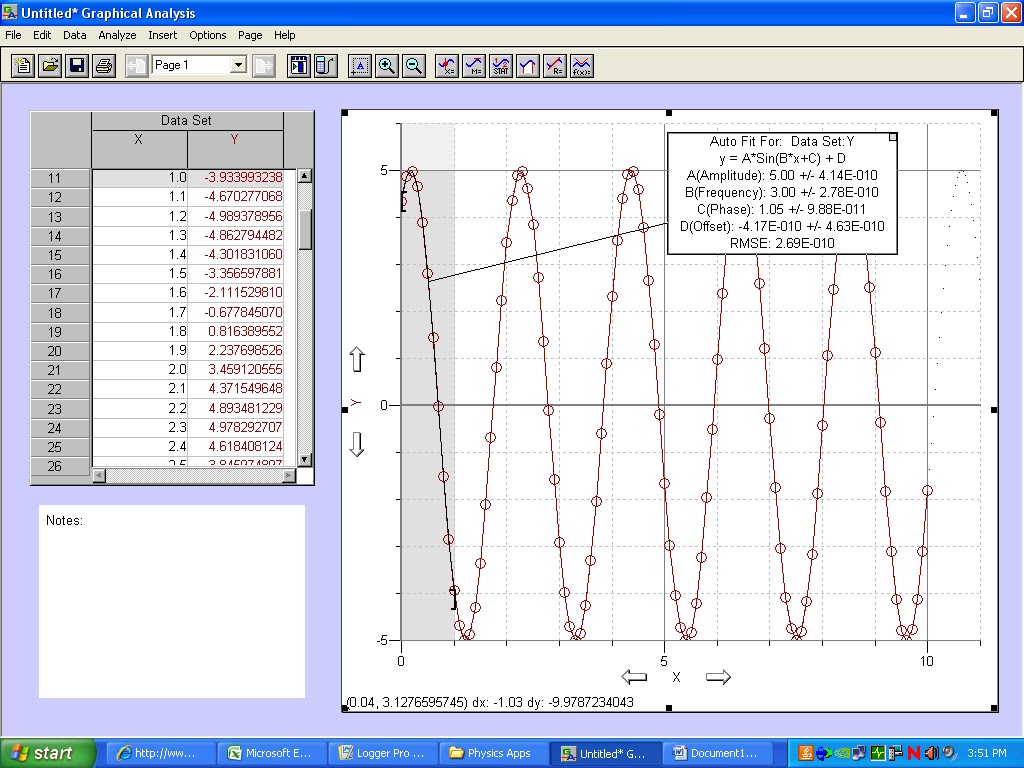The image size is (1024, 768).
Task: Open the Analyze menu
Action: [x=117, y=35]
